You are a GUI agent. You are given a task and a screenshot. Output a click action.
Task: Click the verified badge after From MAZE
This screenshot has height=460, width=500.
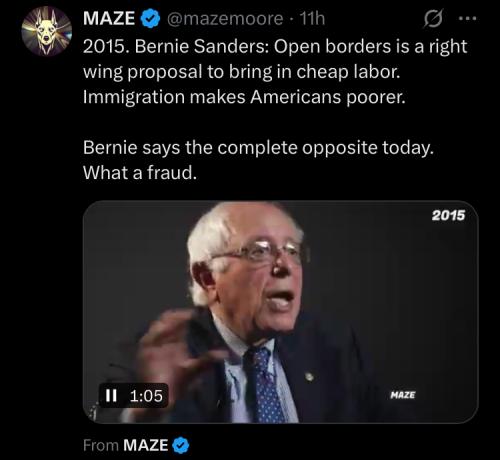(180, 445)
